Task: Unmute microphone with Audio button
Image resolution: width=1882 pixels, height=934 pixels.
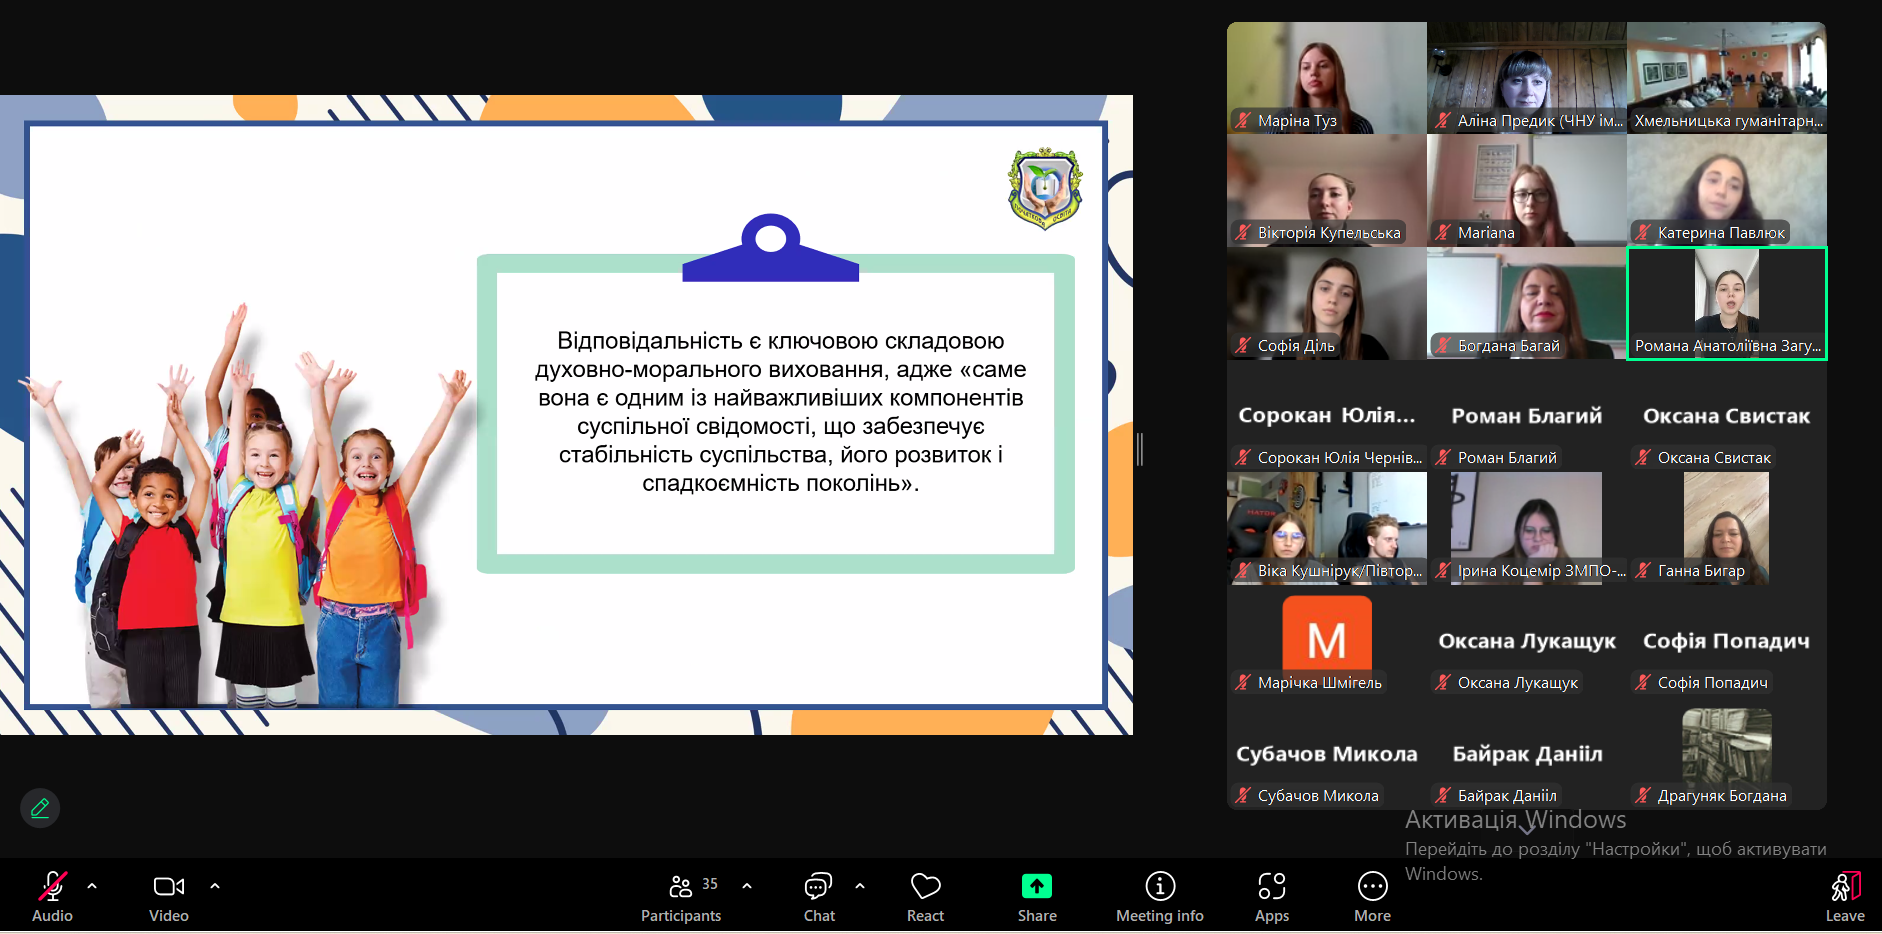Action: click(52, 896)
